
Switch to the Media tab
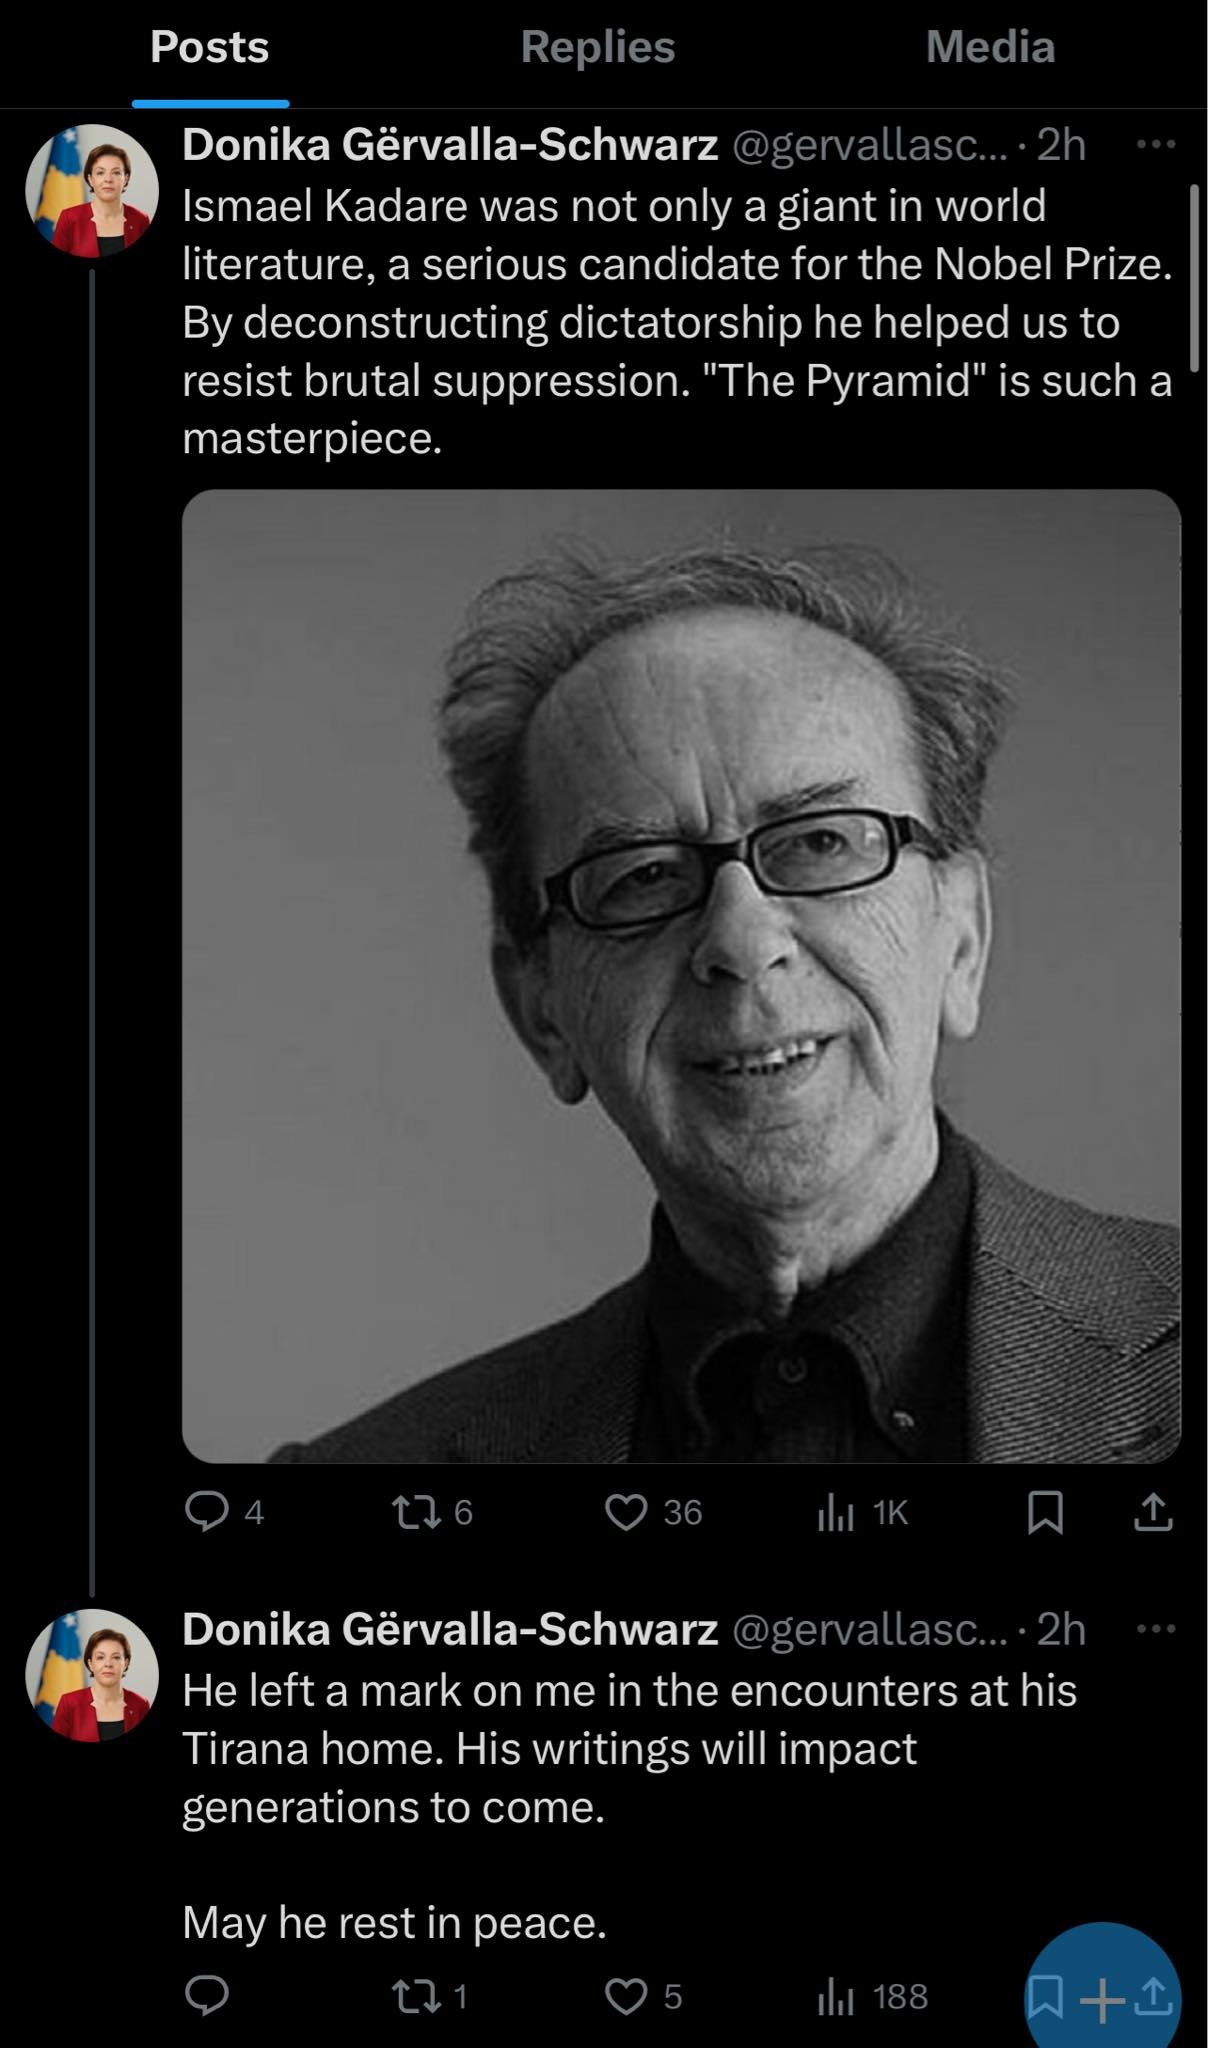(990, 47)
